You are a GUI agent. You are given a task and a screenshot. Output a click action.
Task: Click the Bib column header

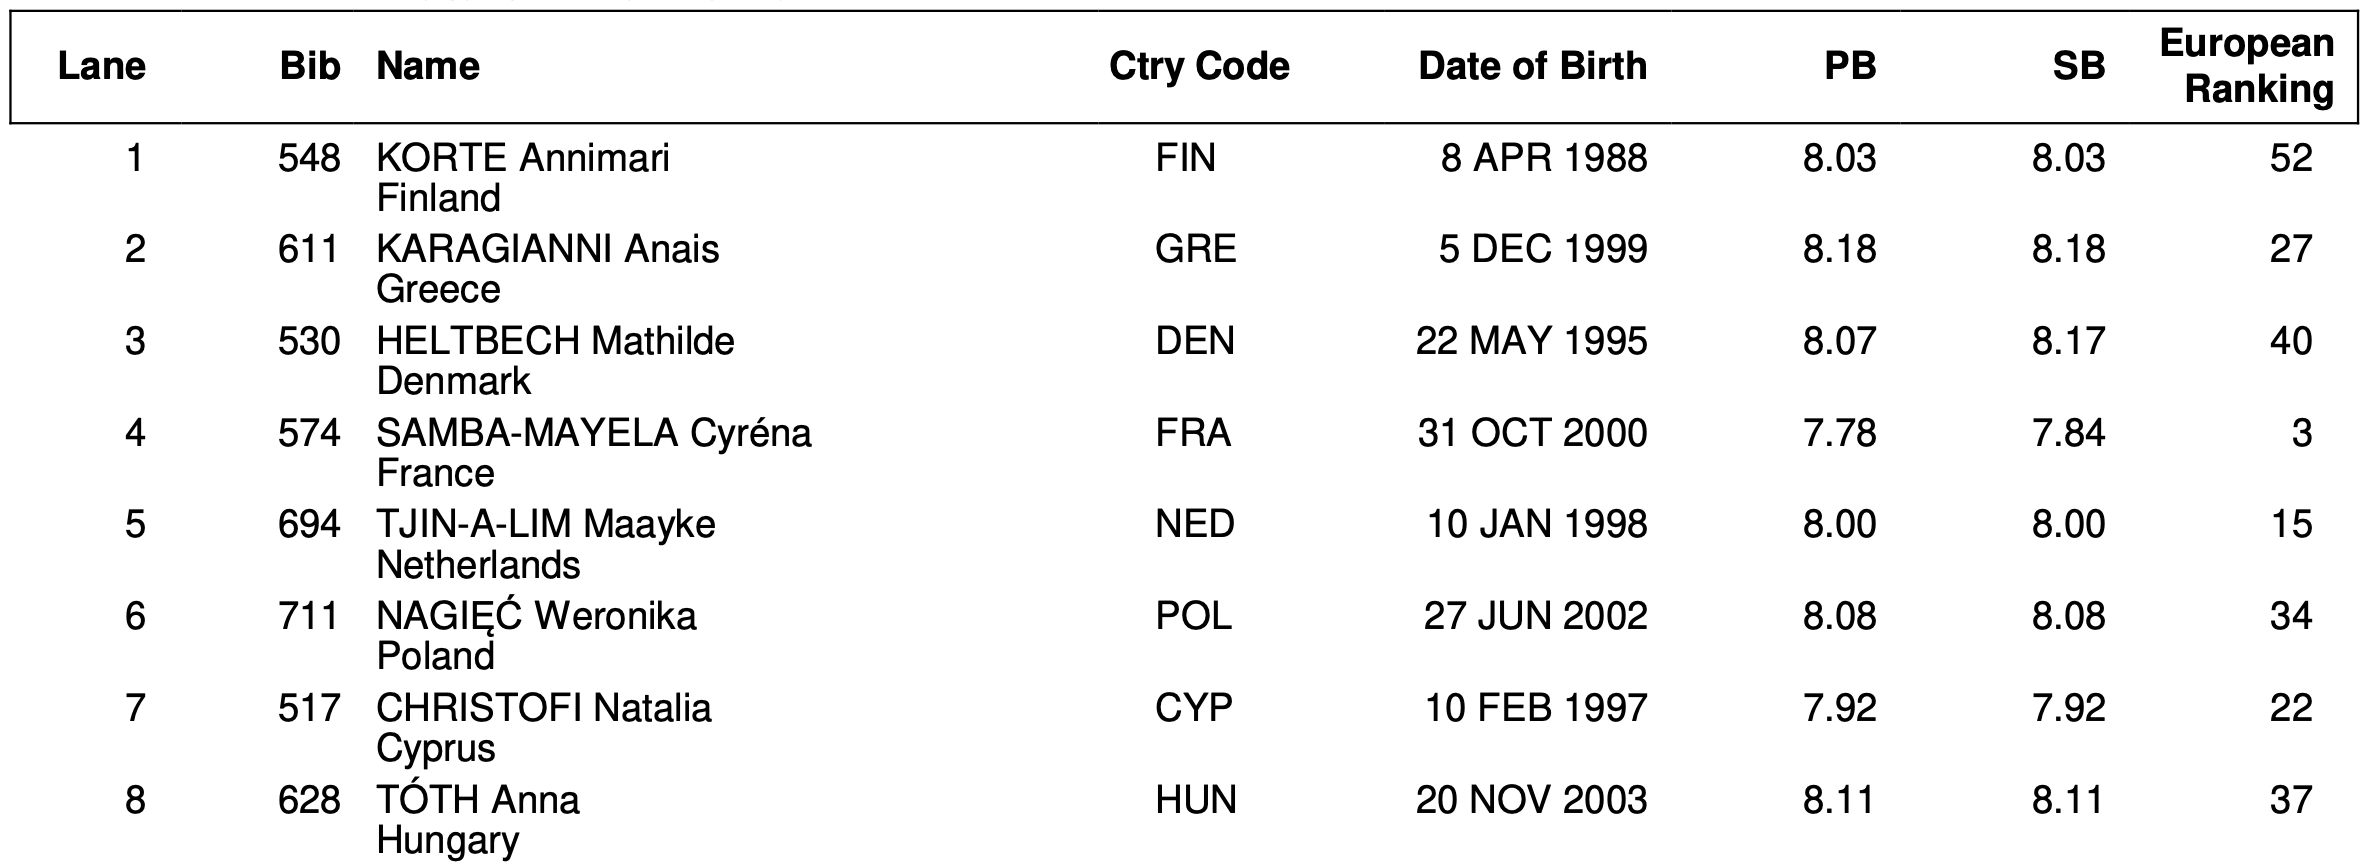pyautogui.click(x=310, y=66)
